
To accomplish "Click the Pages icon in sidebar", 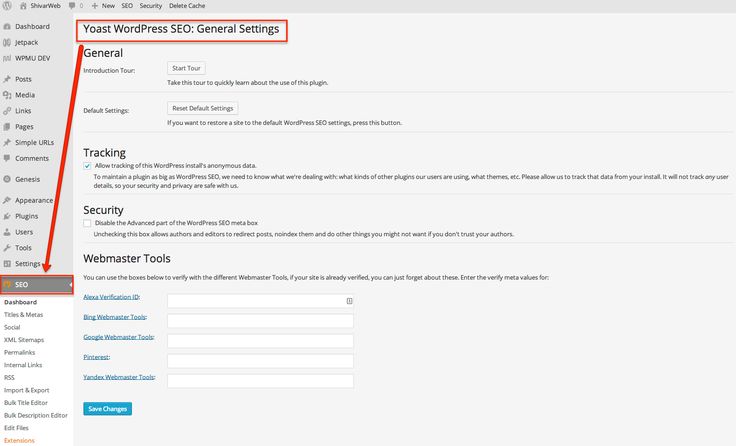I will click(7, 127).
